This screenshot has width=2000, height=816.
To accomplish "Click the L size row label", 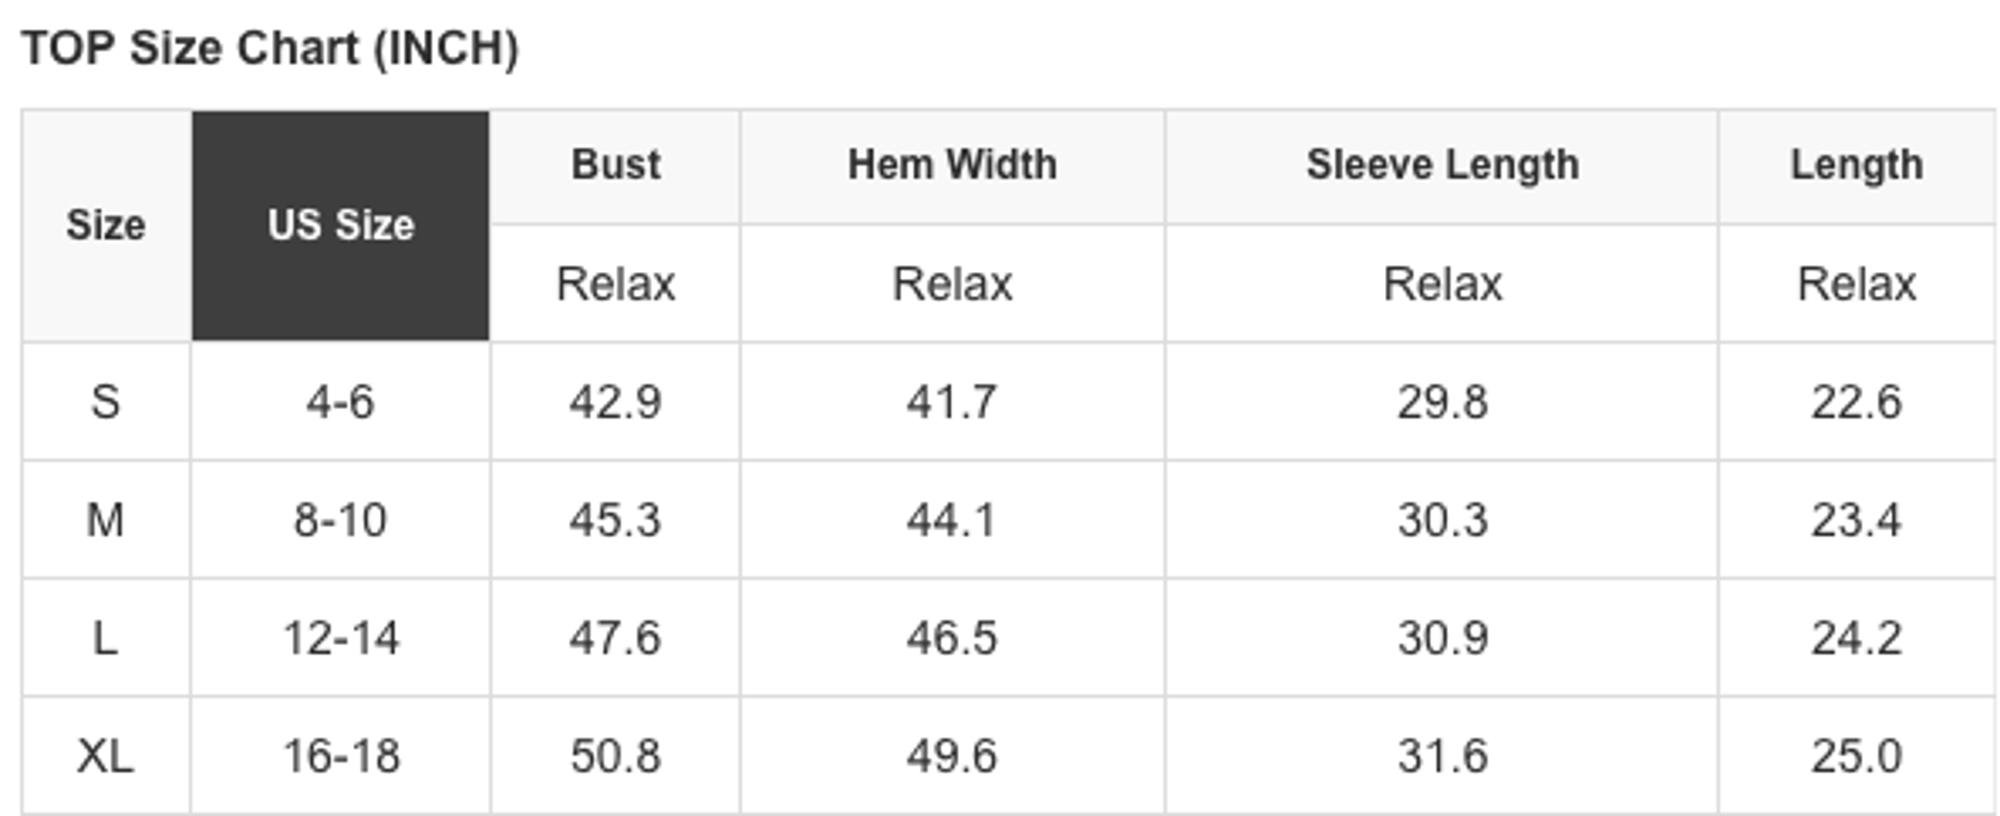I will [x=106, y=638].
